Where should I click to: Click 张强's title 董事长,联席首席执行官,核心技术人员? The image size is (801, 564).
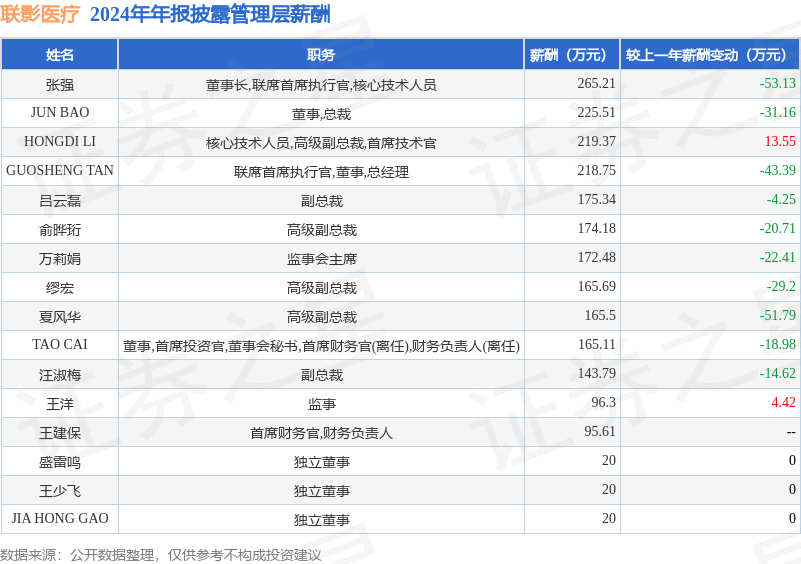(x=321, y=84)
